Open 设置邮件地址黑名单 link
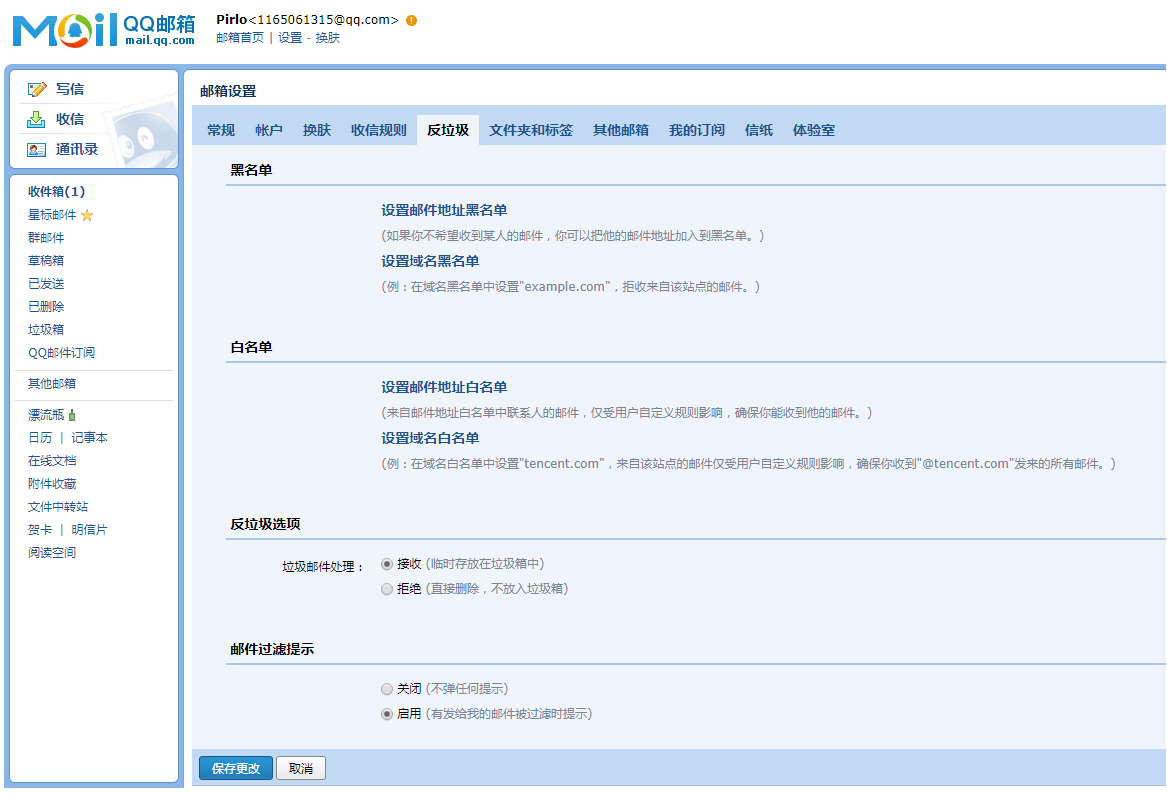The height and width of the screenshot is (793, 1167). pyautogui.click(x=444, y=210)
